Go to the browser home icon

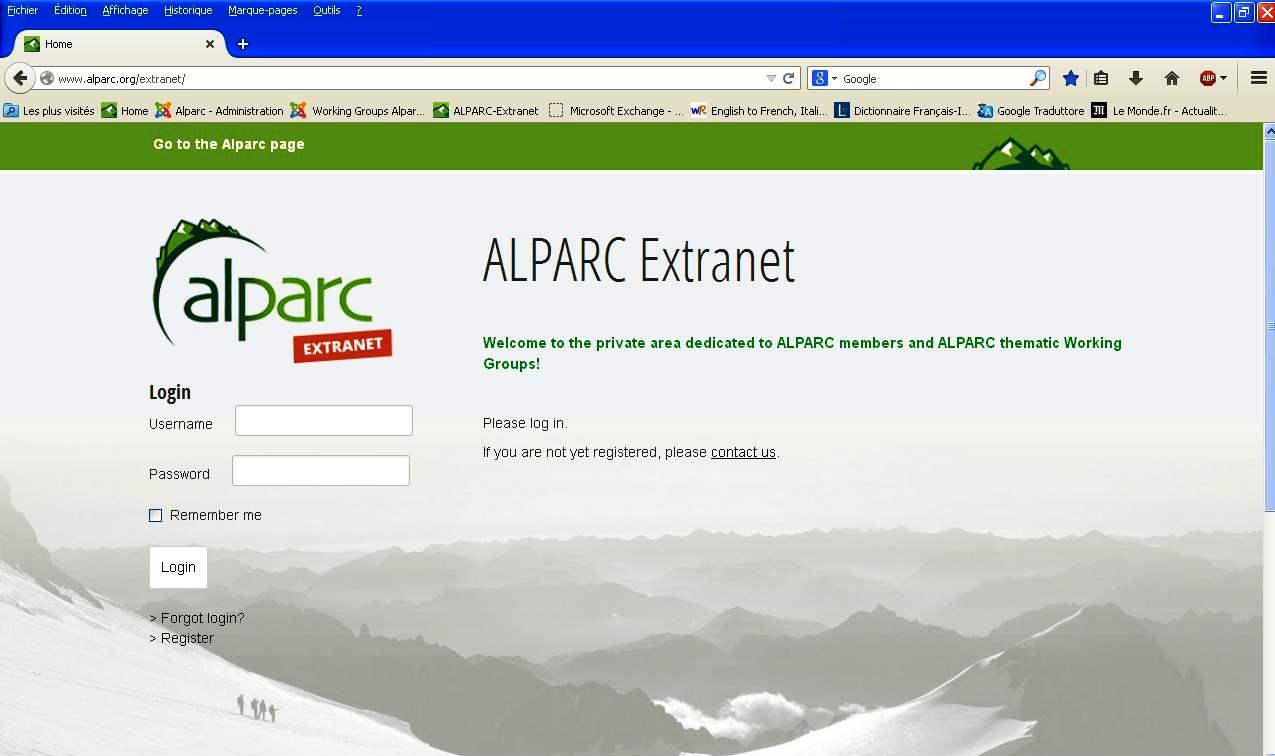pos(1172,78)
